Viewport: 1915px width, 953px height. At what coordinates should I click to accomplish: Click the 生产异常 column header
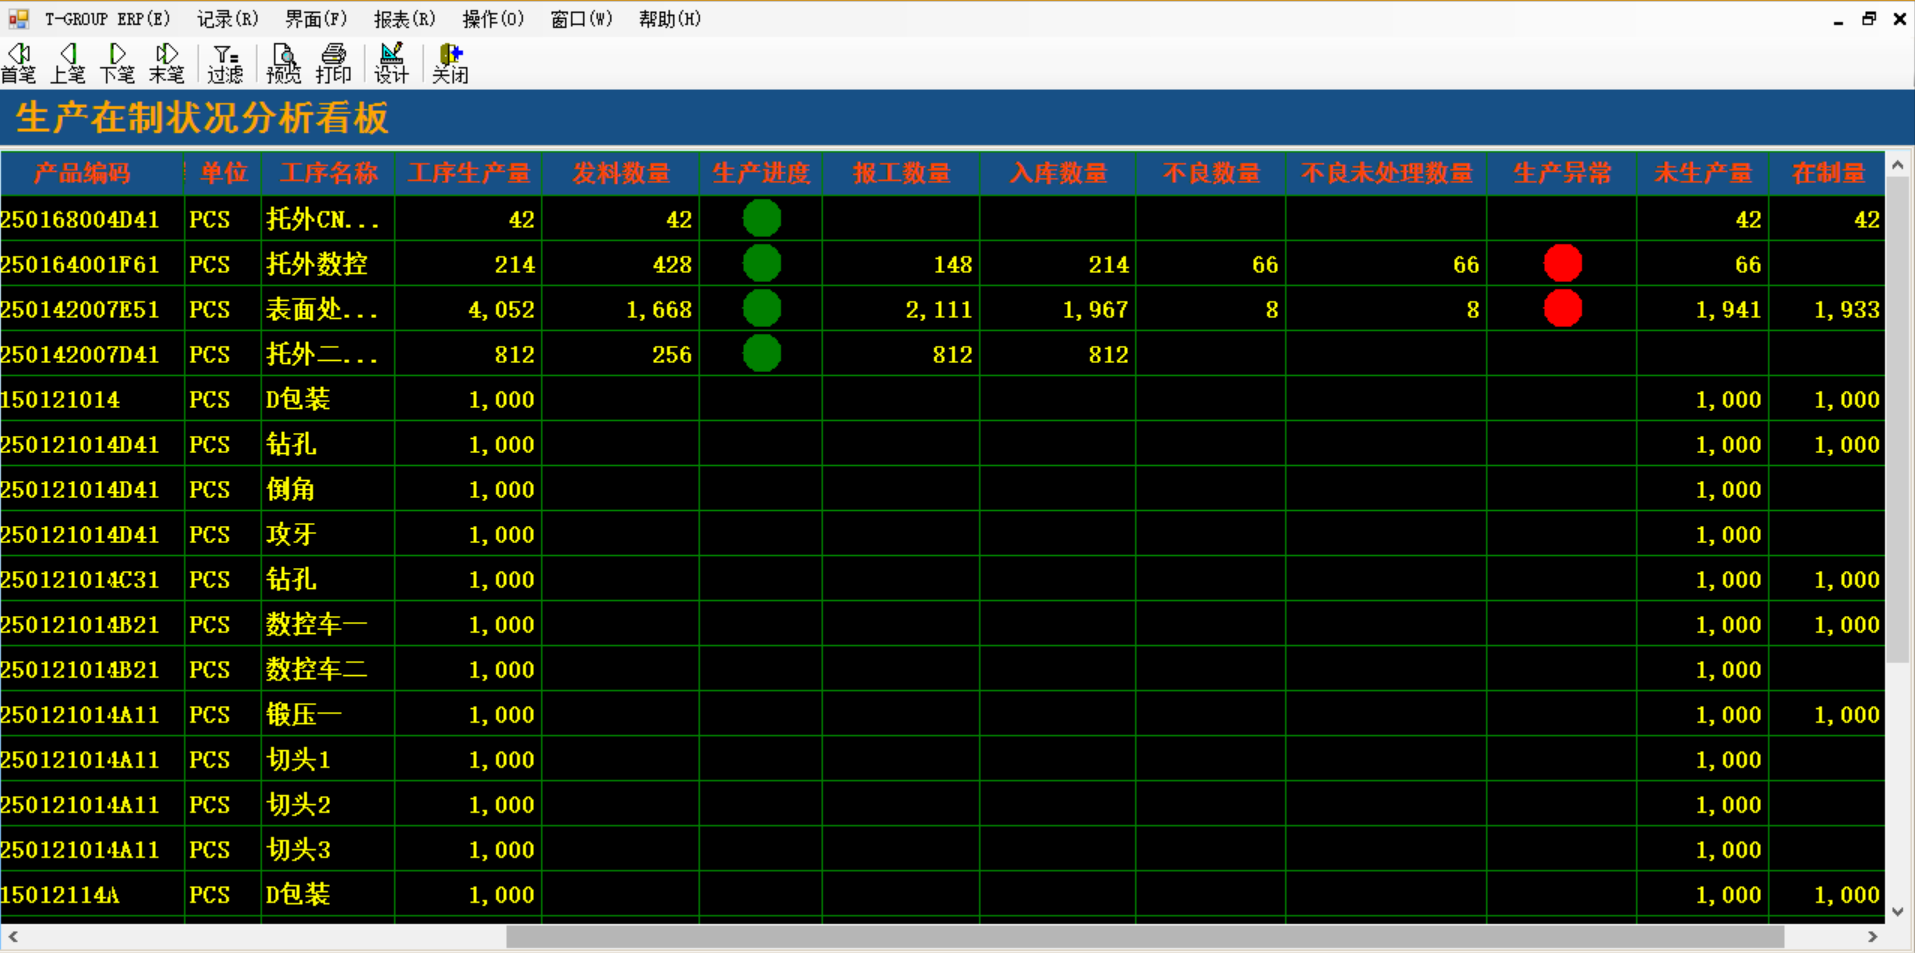pyautogui.click(x=1562, y=173)
